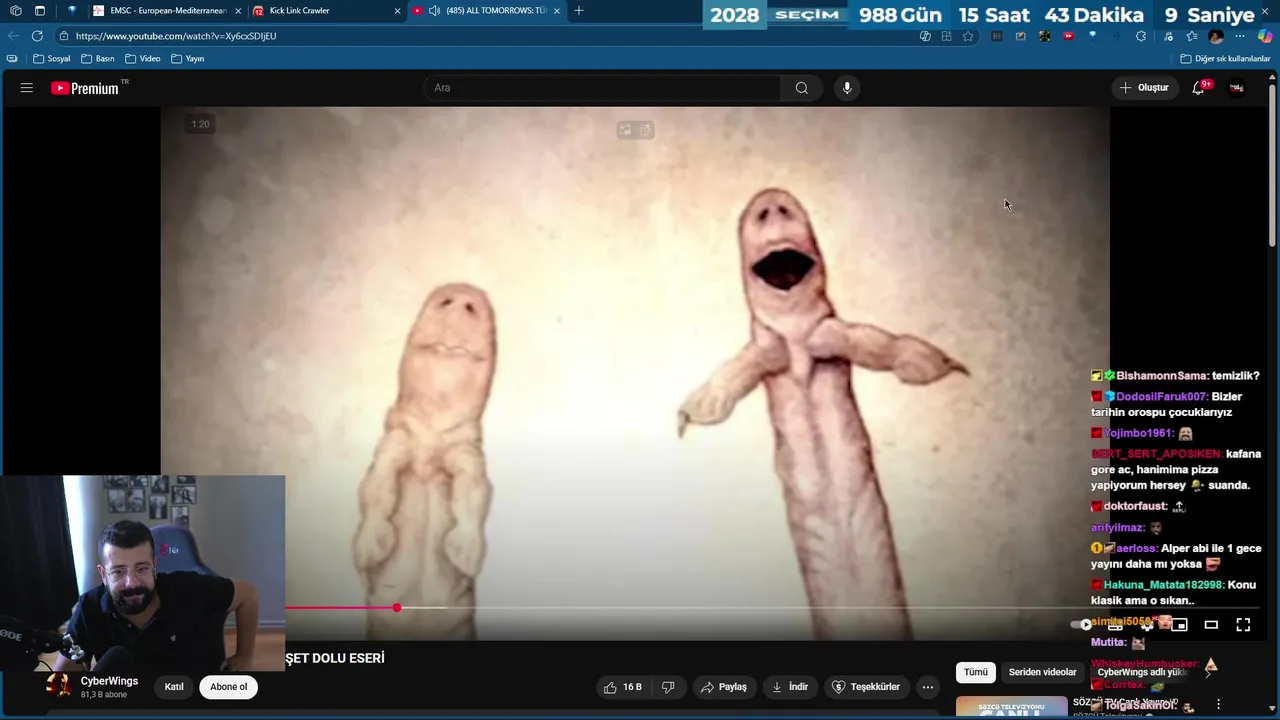The height and width of the screenshot is (720, 1280).
Task: Open miniplayer from player controls
Action: coord(1180,625)
